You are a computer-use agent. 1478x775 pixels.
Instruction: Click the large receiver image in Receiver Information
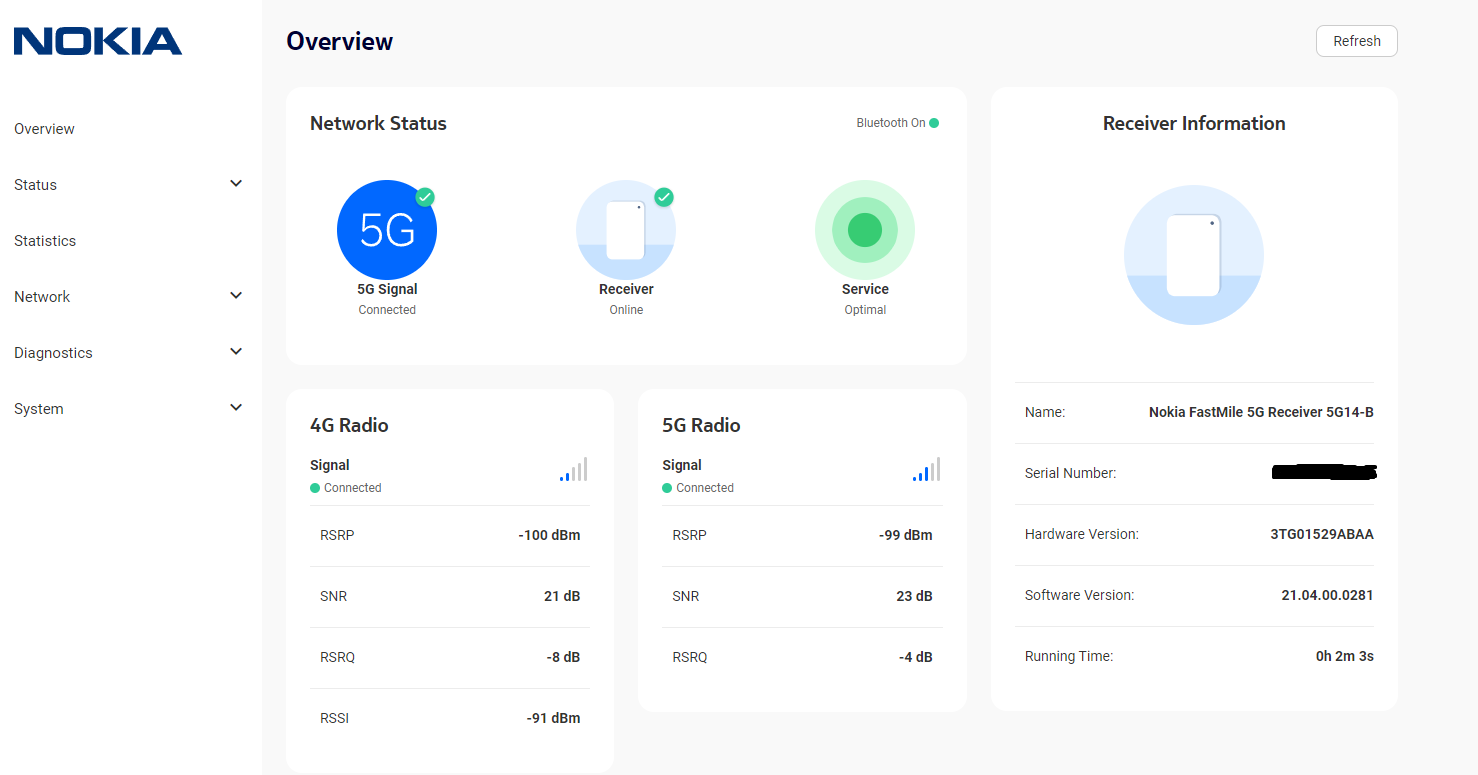click(x=1194, y=255)
